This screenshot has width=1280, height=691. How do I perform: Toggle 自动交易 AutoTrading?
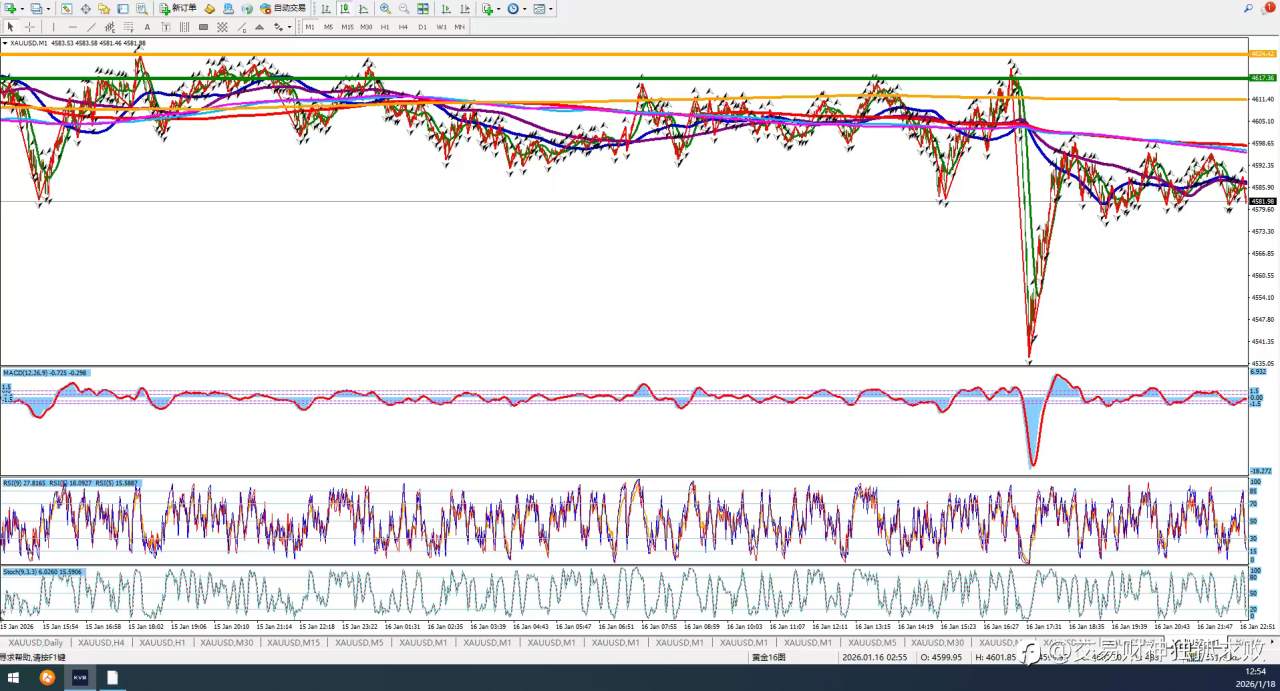click(283, 8)
